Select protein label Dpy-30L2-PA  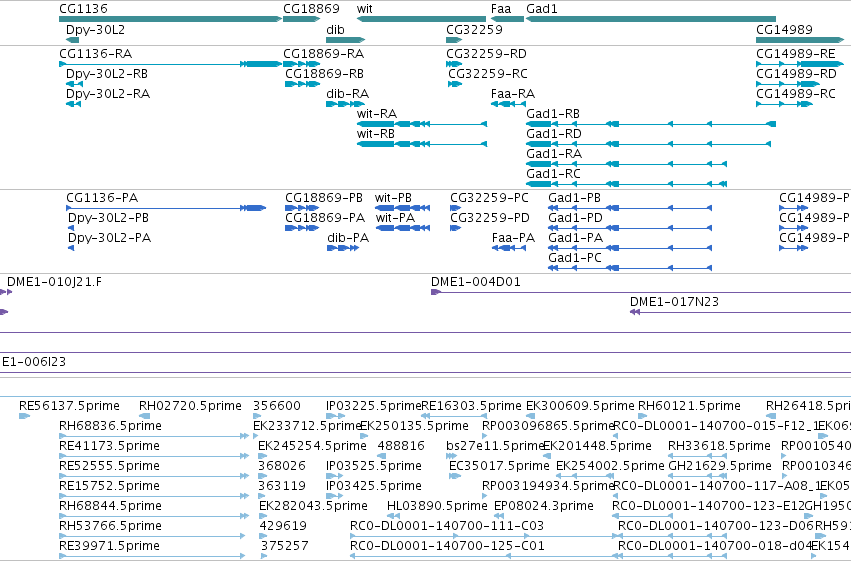tap(109, 238)
